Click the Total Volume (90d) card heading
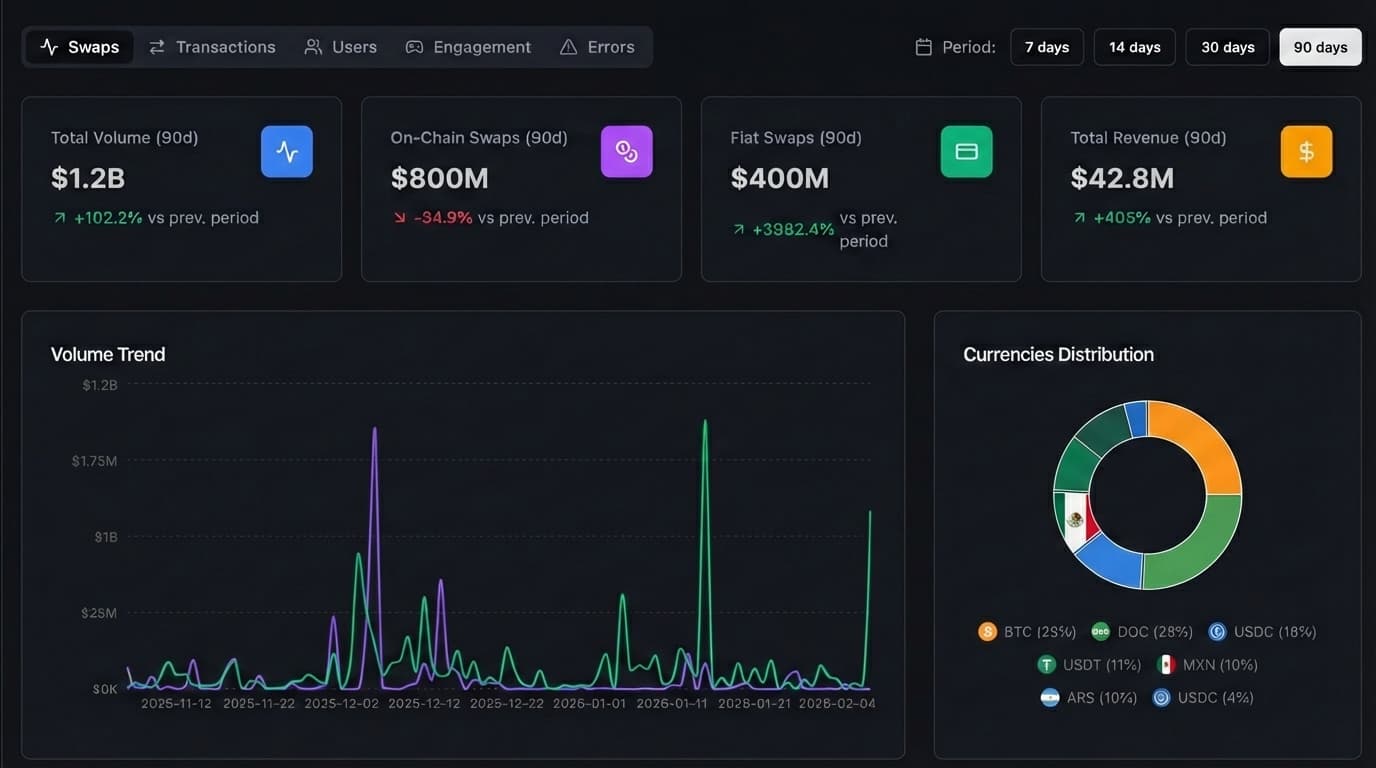Image resolution: width=1376 pixels, height=768 pixels. (125, 138)
